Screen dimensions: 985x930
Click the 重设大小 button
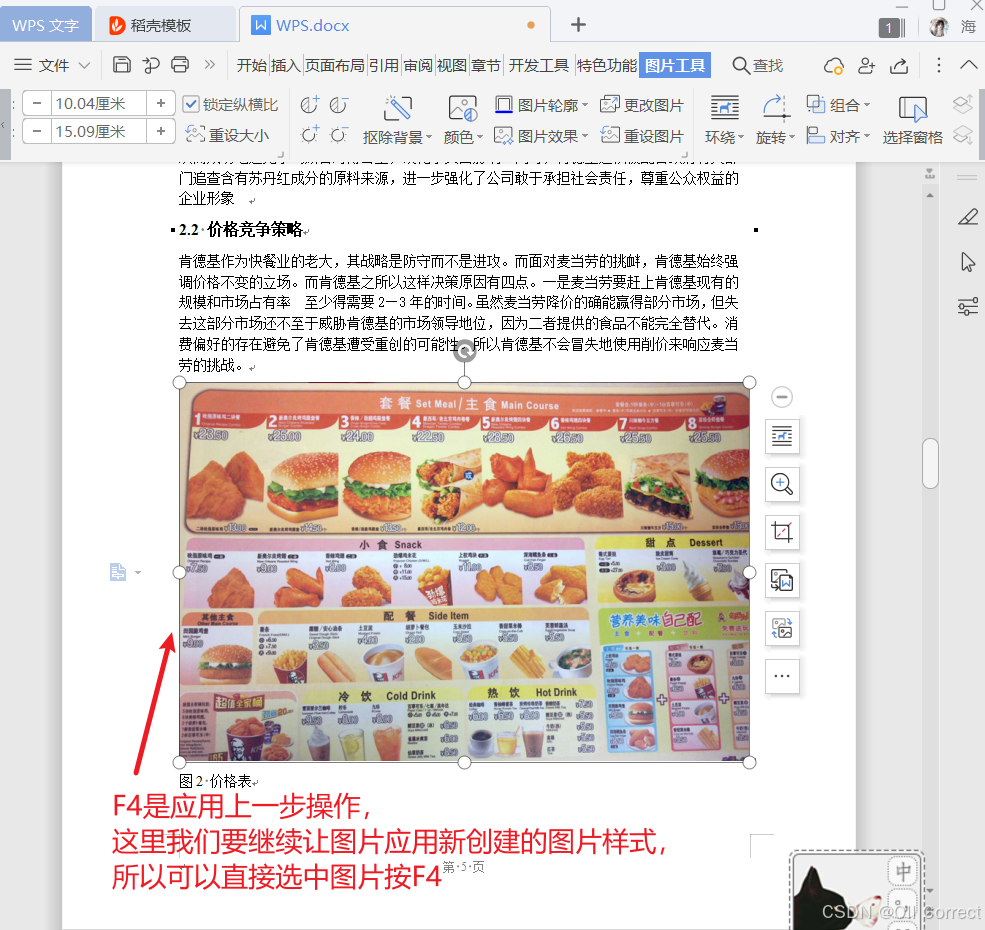click(227, 134)
